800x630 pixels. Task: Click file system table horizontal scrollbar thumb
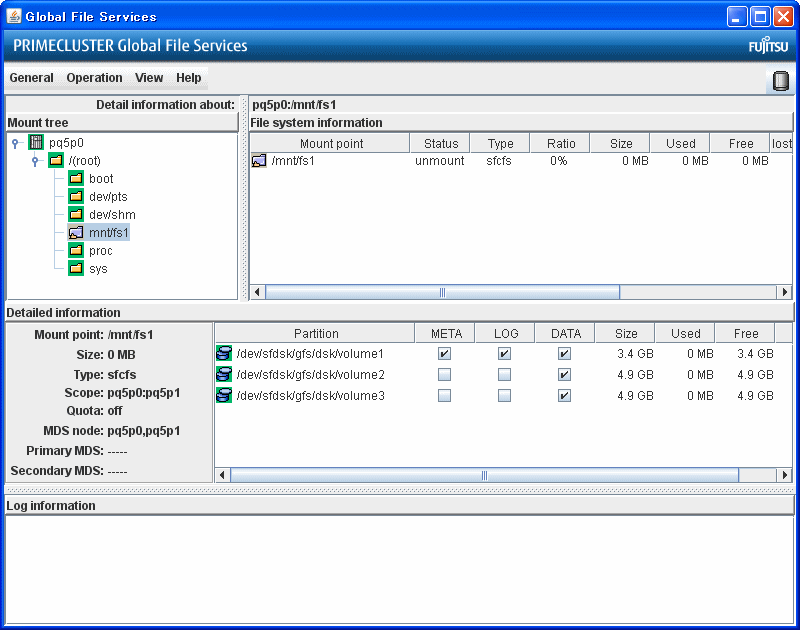[442, 292]
